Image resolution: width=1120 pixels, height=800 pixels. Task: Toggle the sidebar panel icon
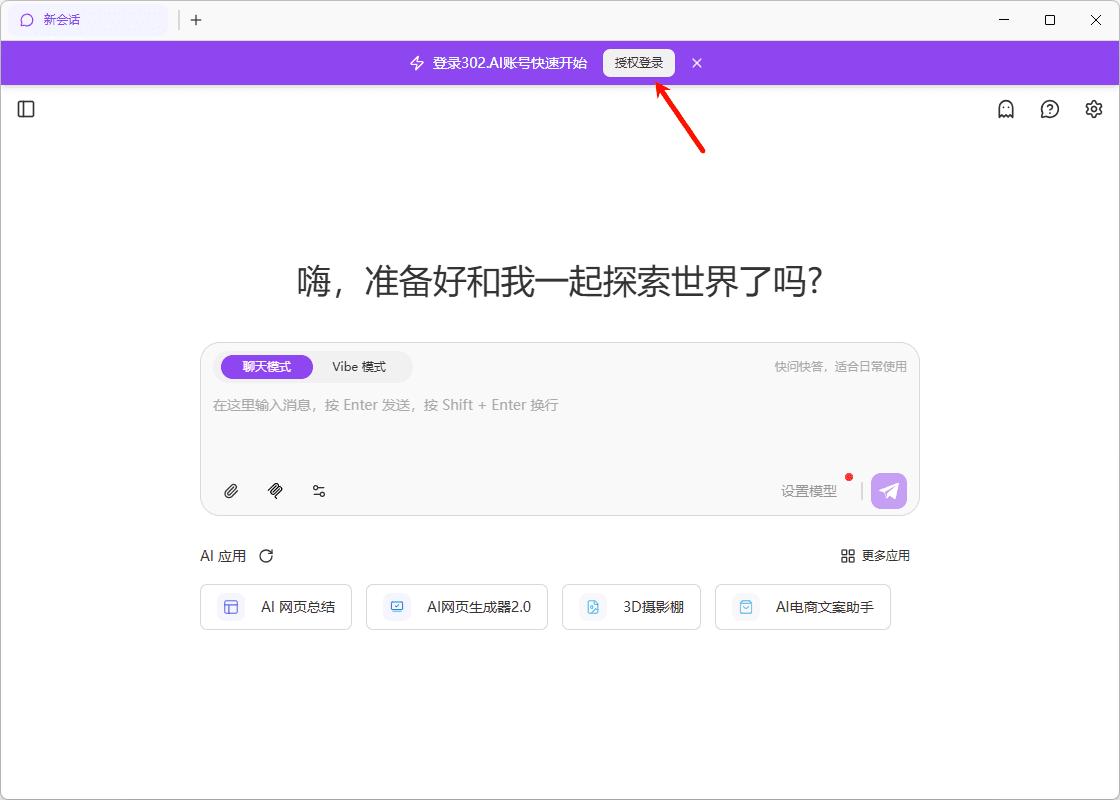click(x=26, y=109)
